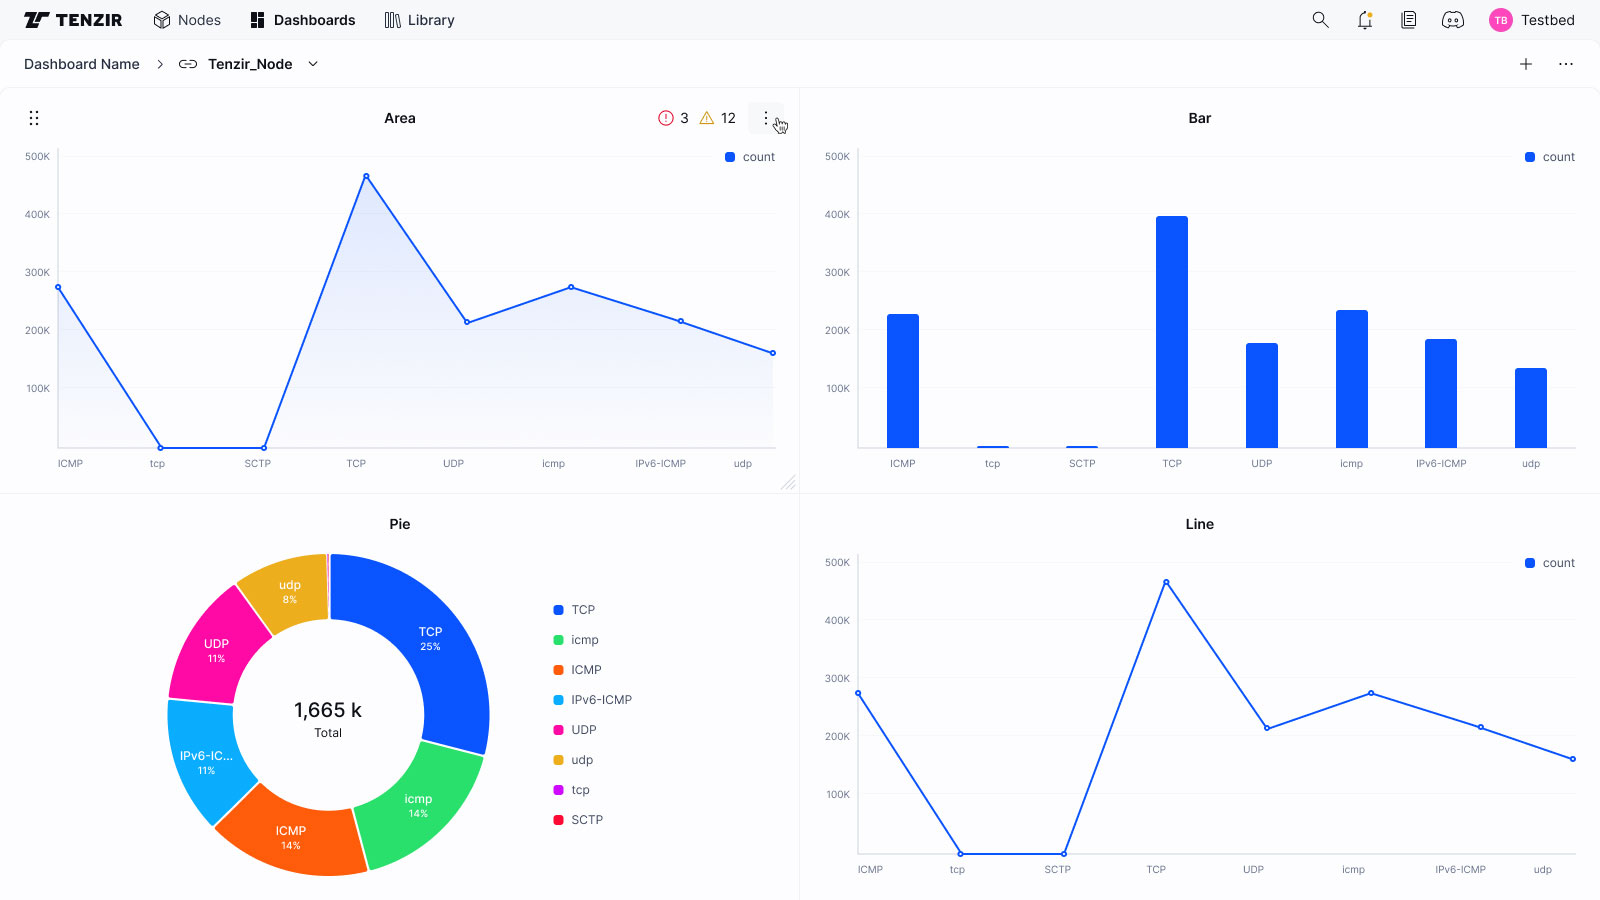Open the documentation page icon
Screen dimensions: 1600x900
pos(1409,20)
